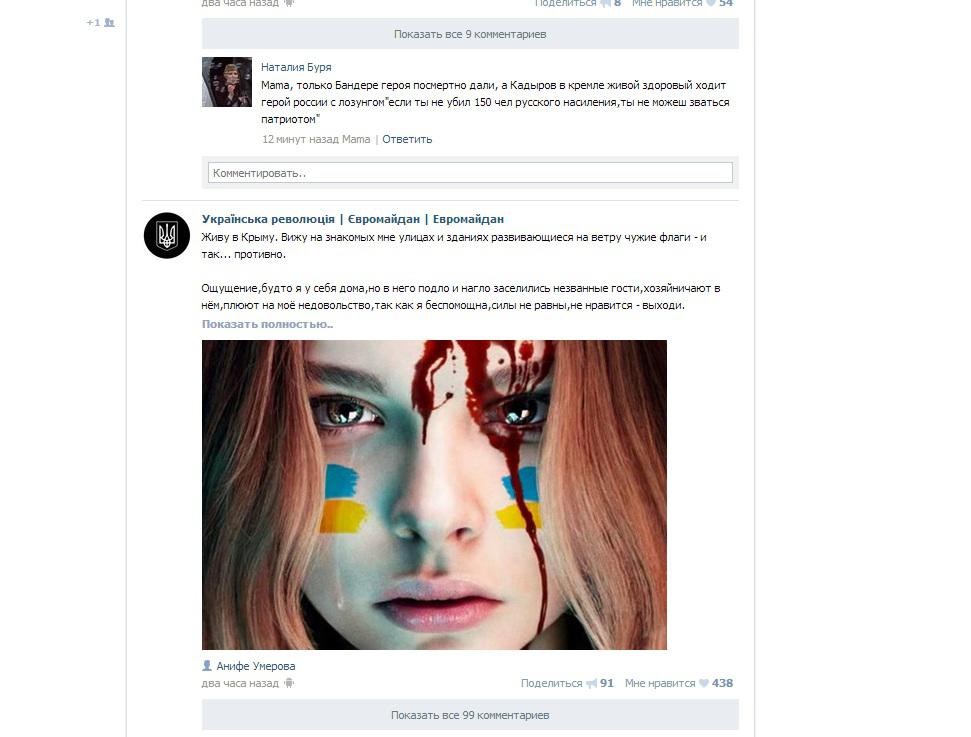This screenshot has width=971, height=737.
Task: Click Поделиться on post with 91 shares
Action: coord(551,683)
